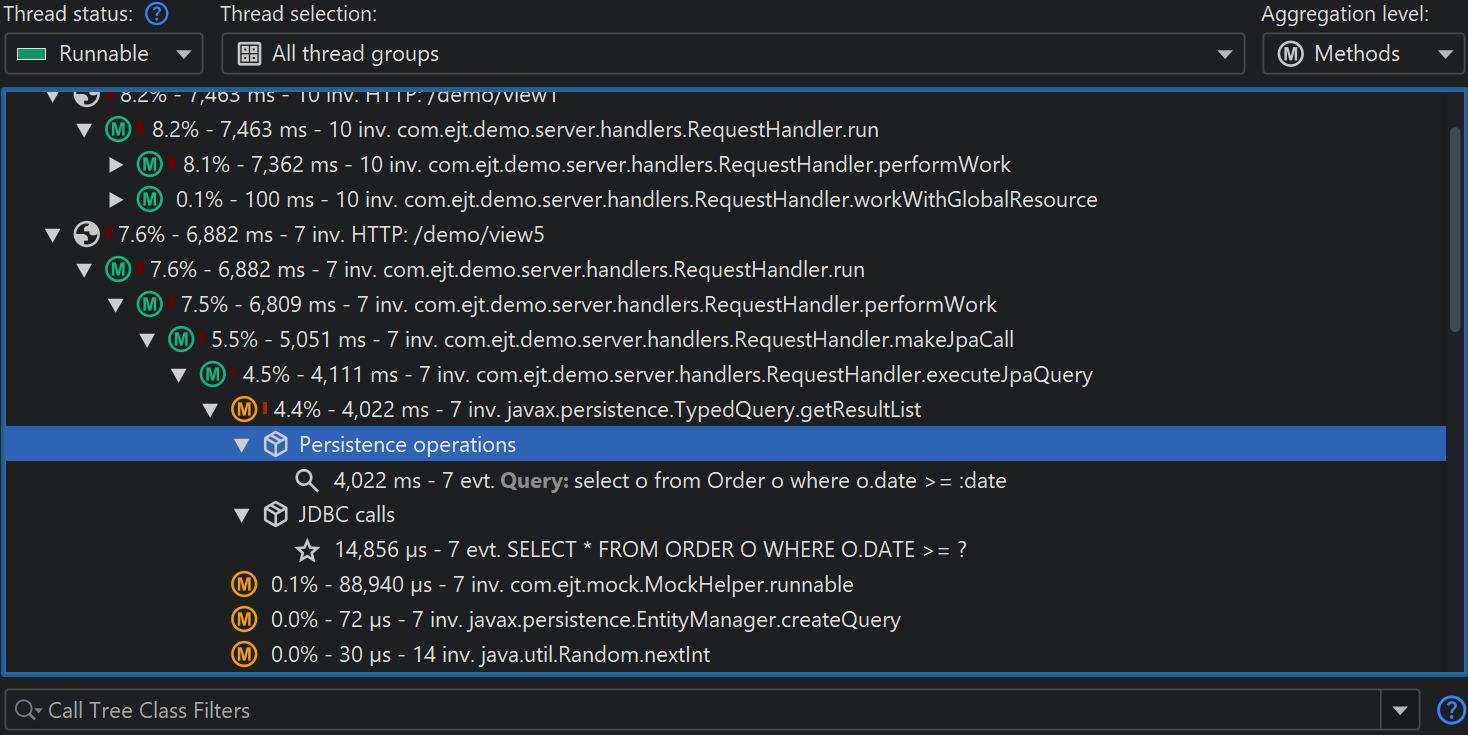1468x735 pixels.
Task: Click orange method icon of EntityManager.createQuery
Action: [x=244, y=619]
